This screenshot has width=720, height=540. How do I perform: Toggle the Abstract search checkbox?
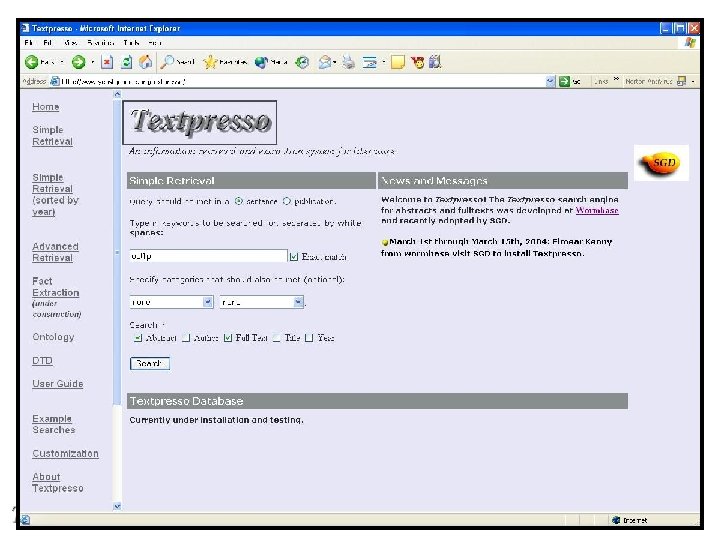click(138, 338)
